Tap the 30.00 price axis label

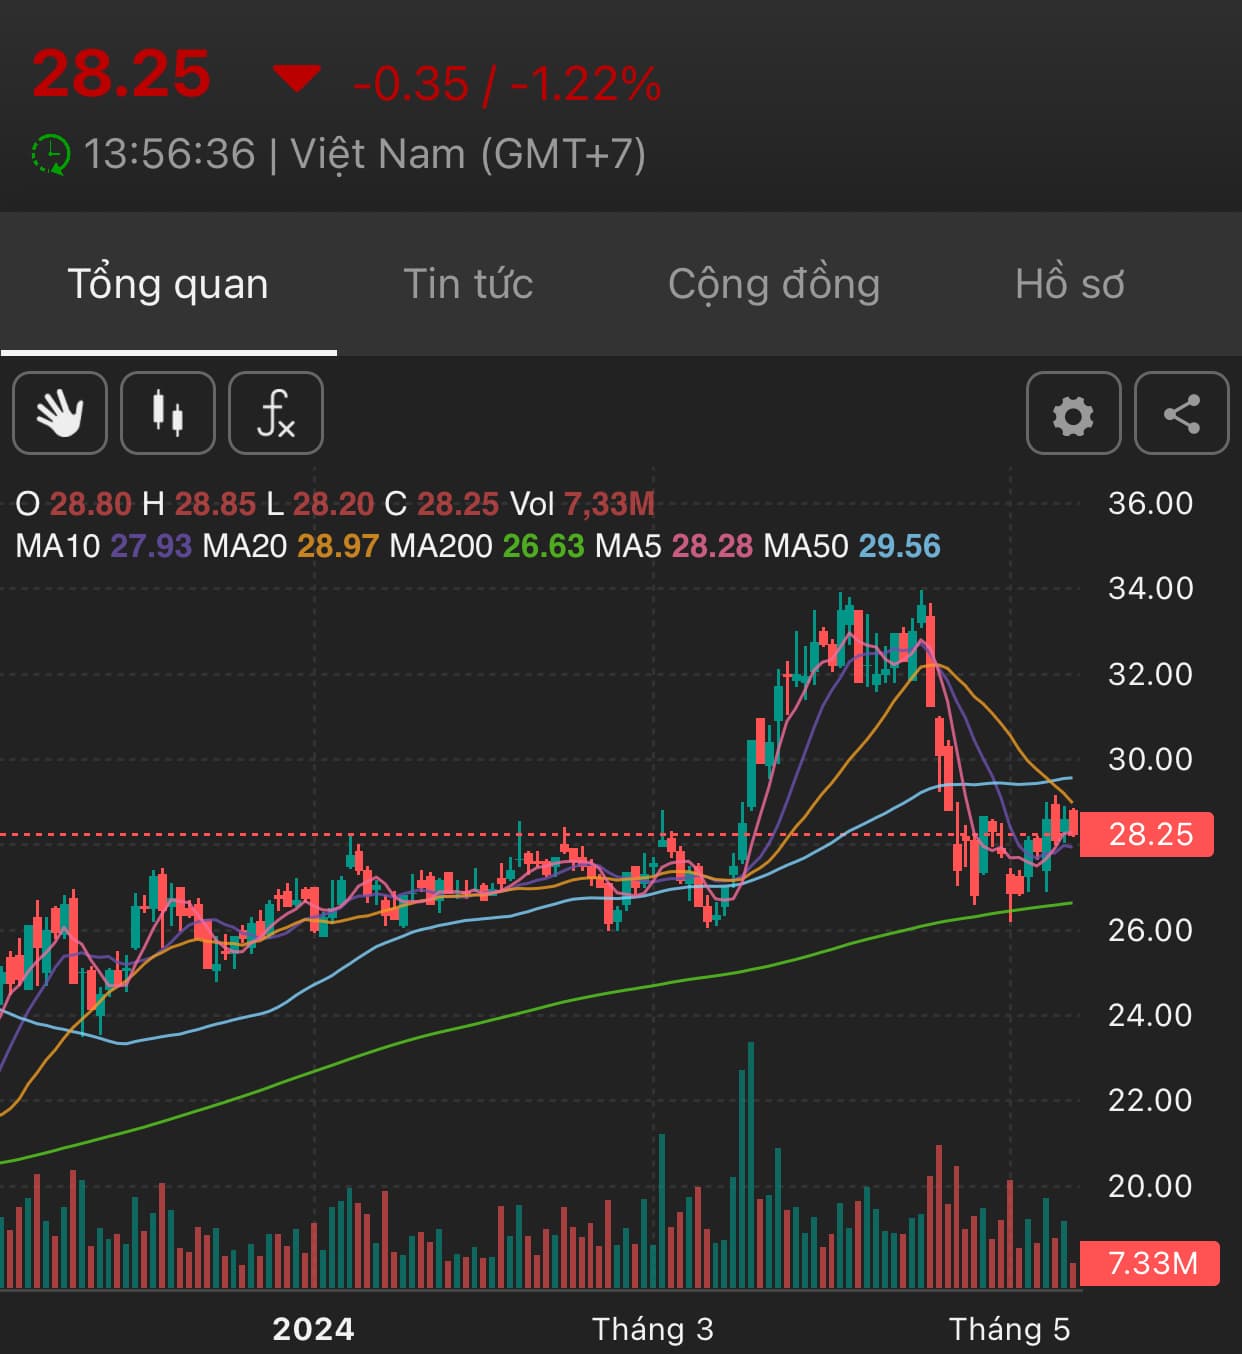(1151, 759)
